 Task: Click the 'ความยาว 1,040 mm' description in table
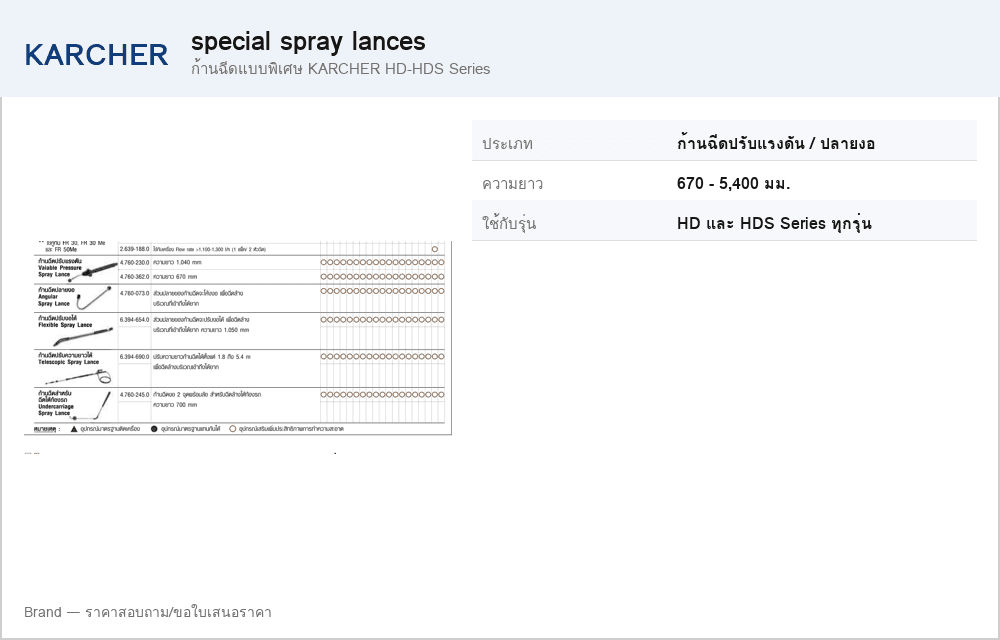177,263
